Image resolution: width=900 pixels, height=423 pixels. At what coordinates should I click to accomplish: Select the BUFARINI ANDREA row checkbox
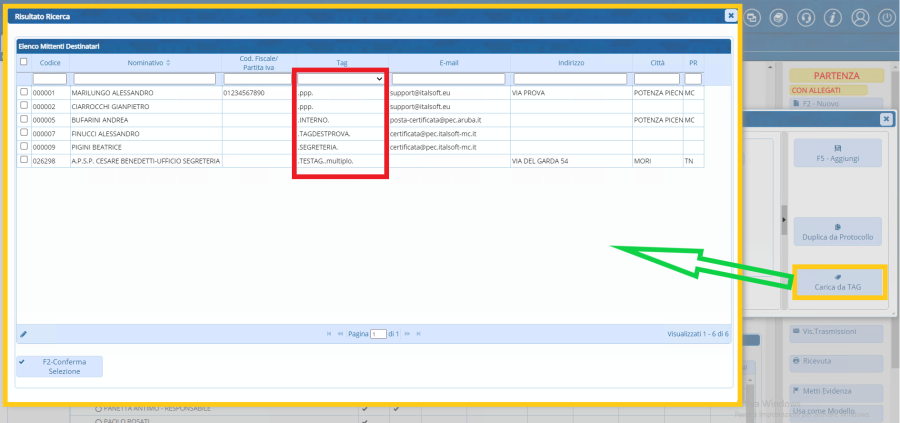point(24,119)
